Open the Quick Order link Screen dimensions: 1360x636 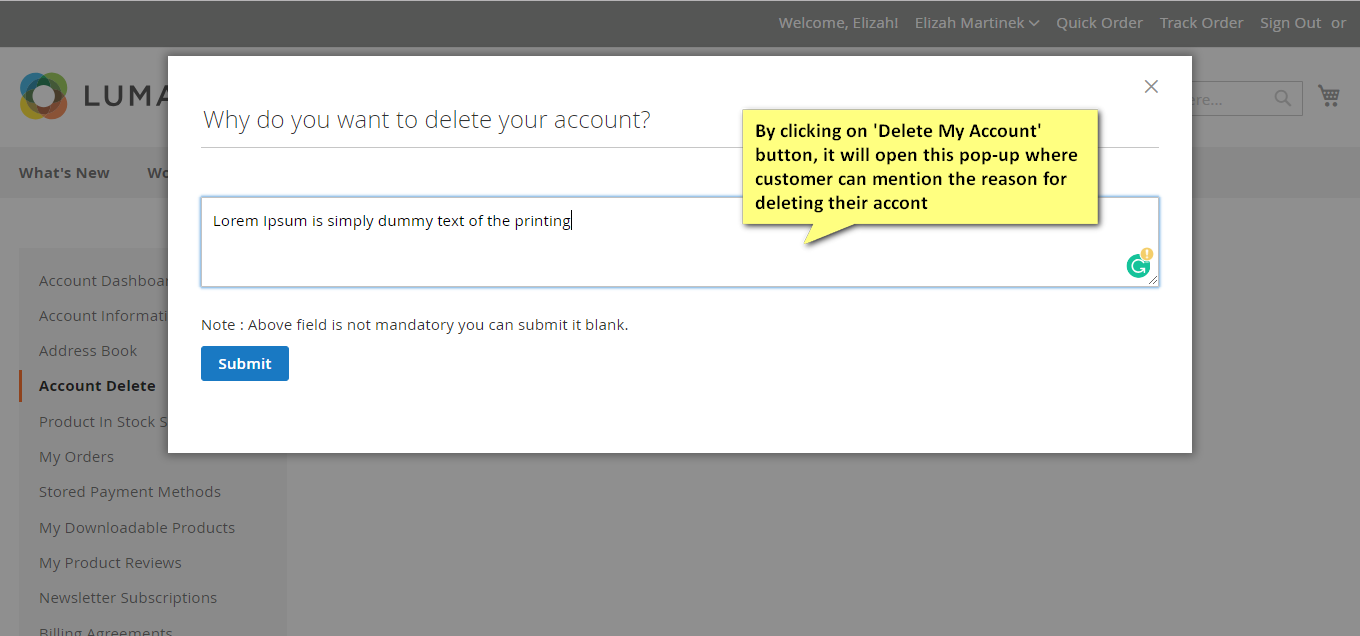point(1099,23)
